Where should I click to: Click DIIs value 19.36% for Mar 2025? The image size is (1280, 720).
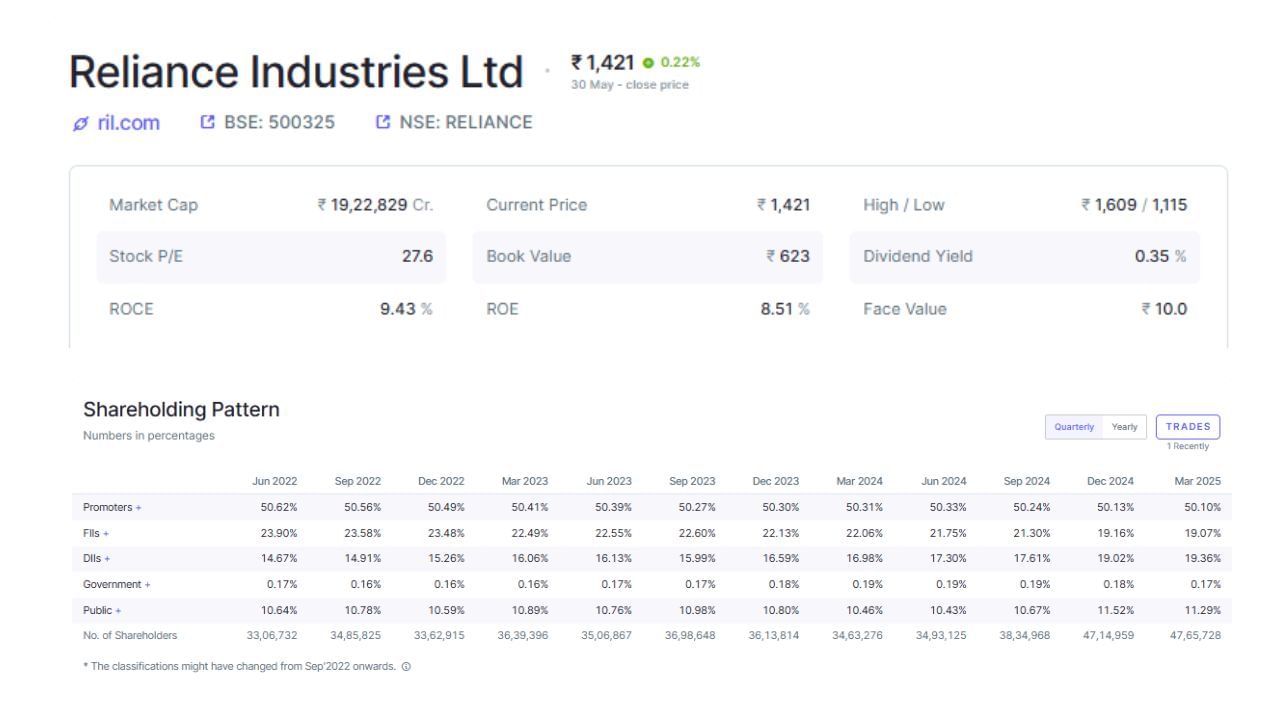pos(1202,559)
